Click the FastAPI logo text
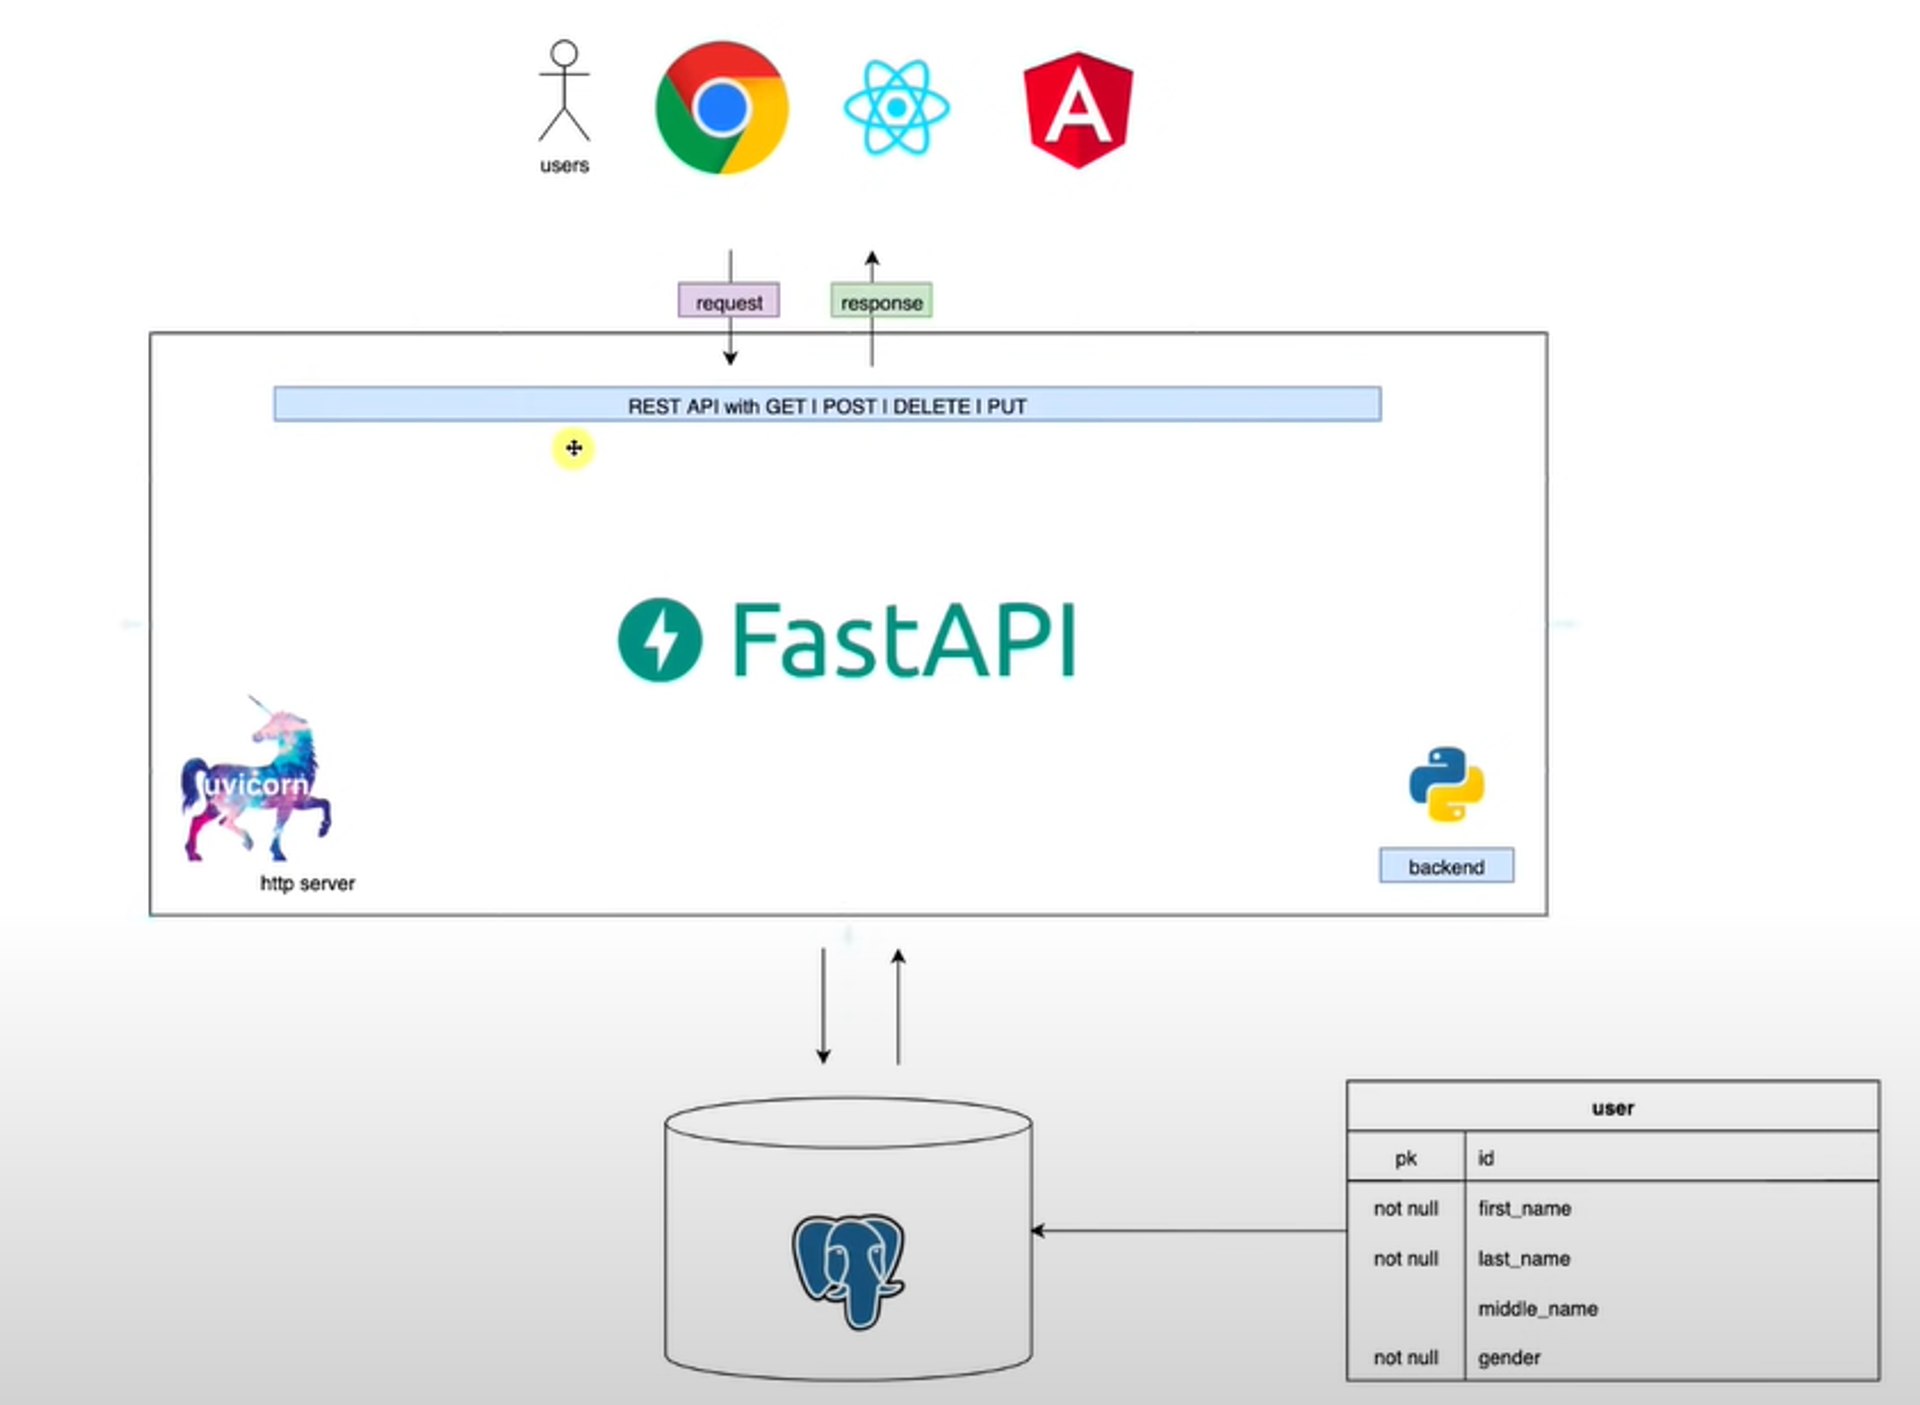This screenshot has width=1920, height=1405. tap(903, 641)
